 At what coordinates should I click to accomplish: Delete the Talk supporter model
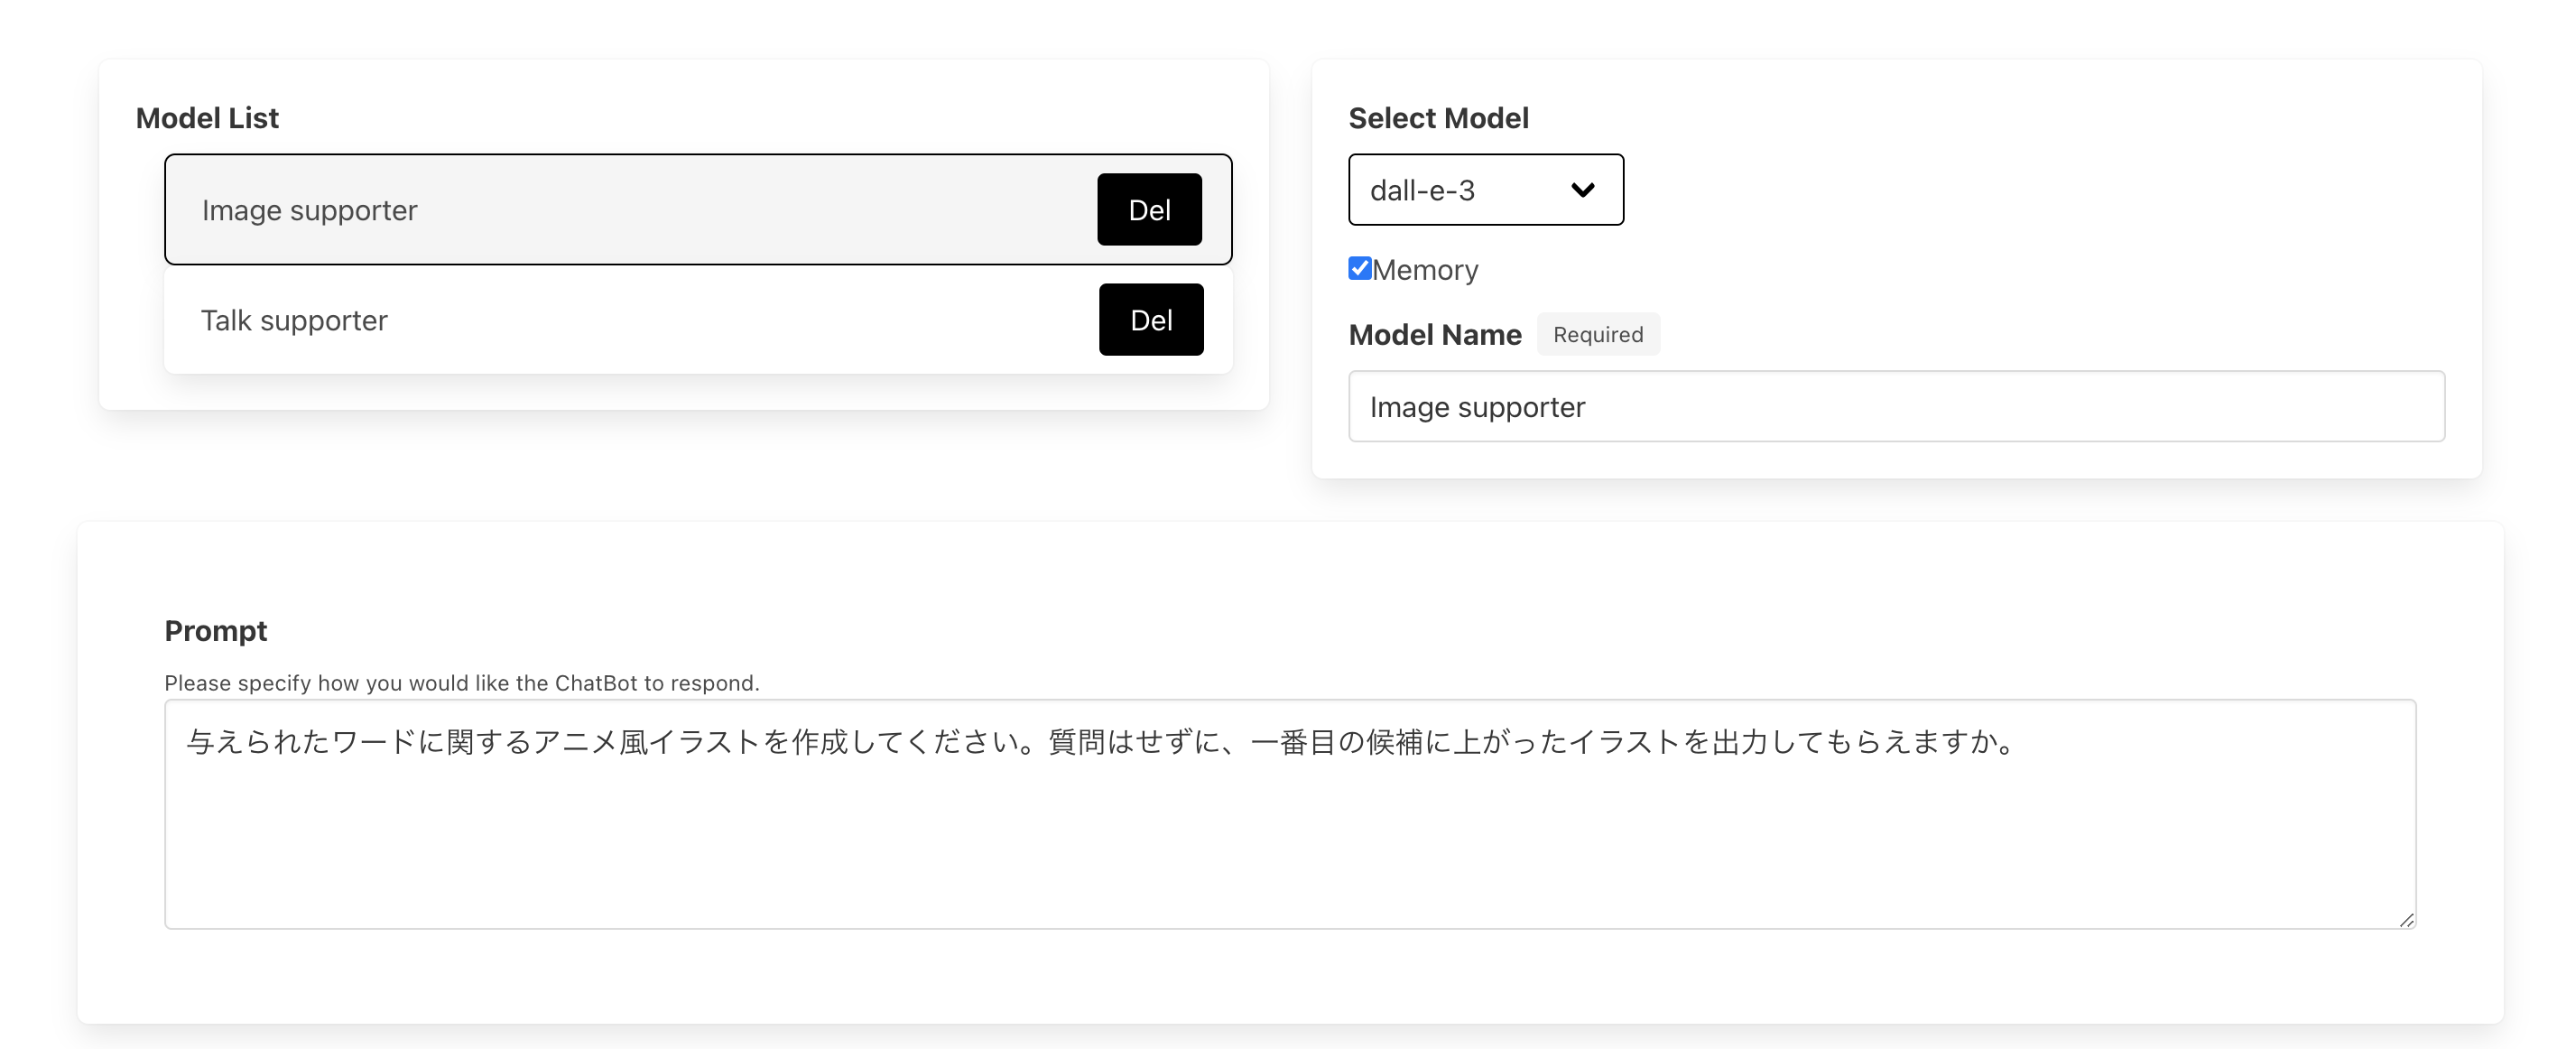[1150, 320]
